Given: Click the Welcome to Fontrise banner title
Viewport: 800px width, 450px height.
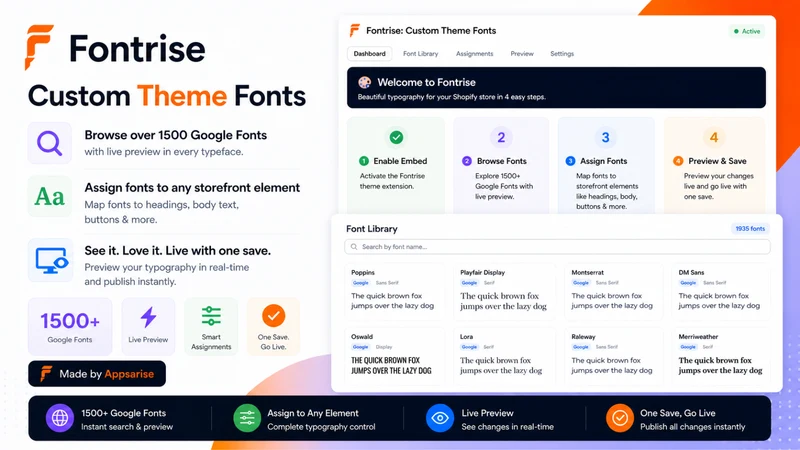Looking at the screenshot, I should pyautogui.click(x=427, y=82).
